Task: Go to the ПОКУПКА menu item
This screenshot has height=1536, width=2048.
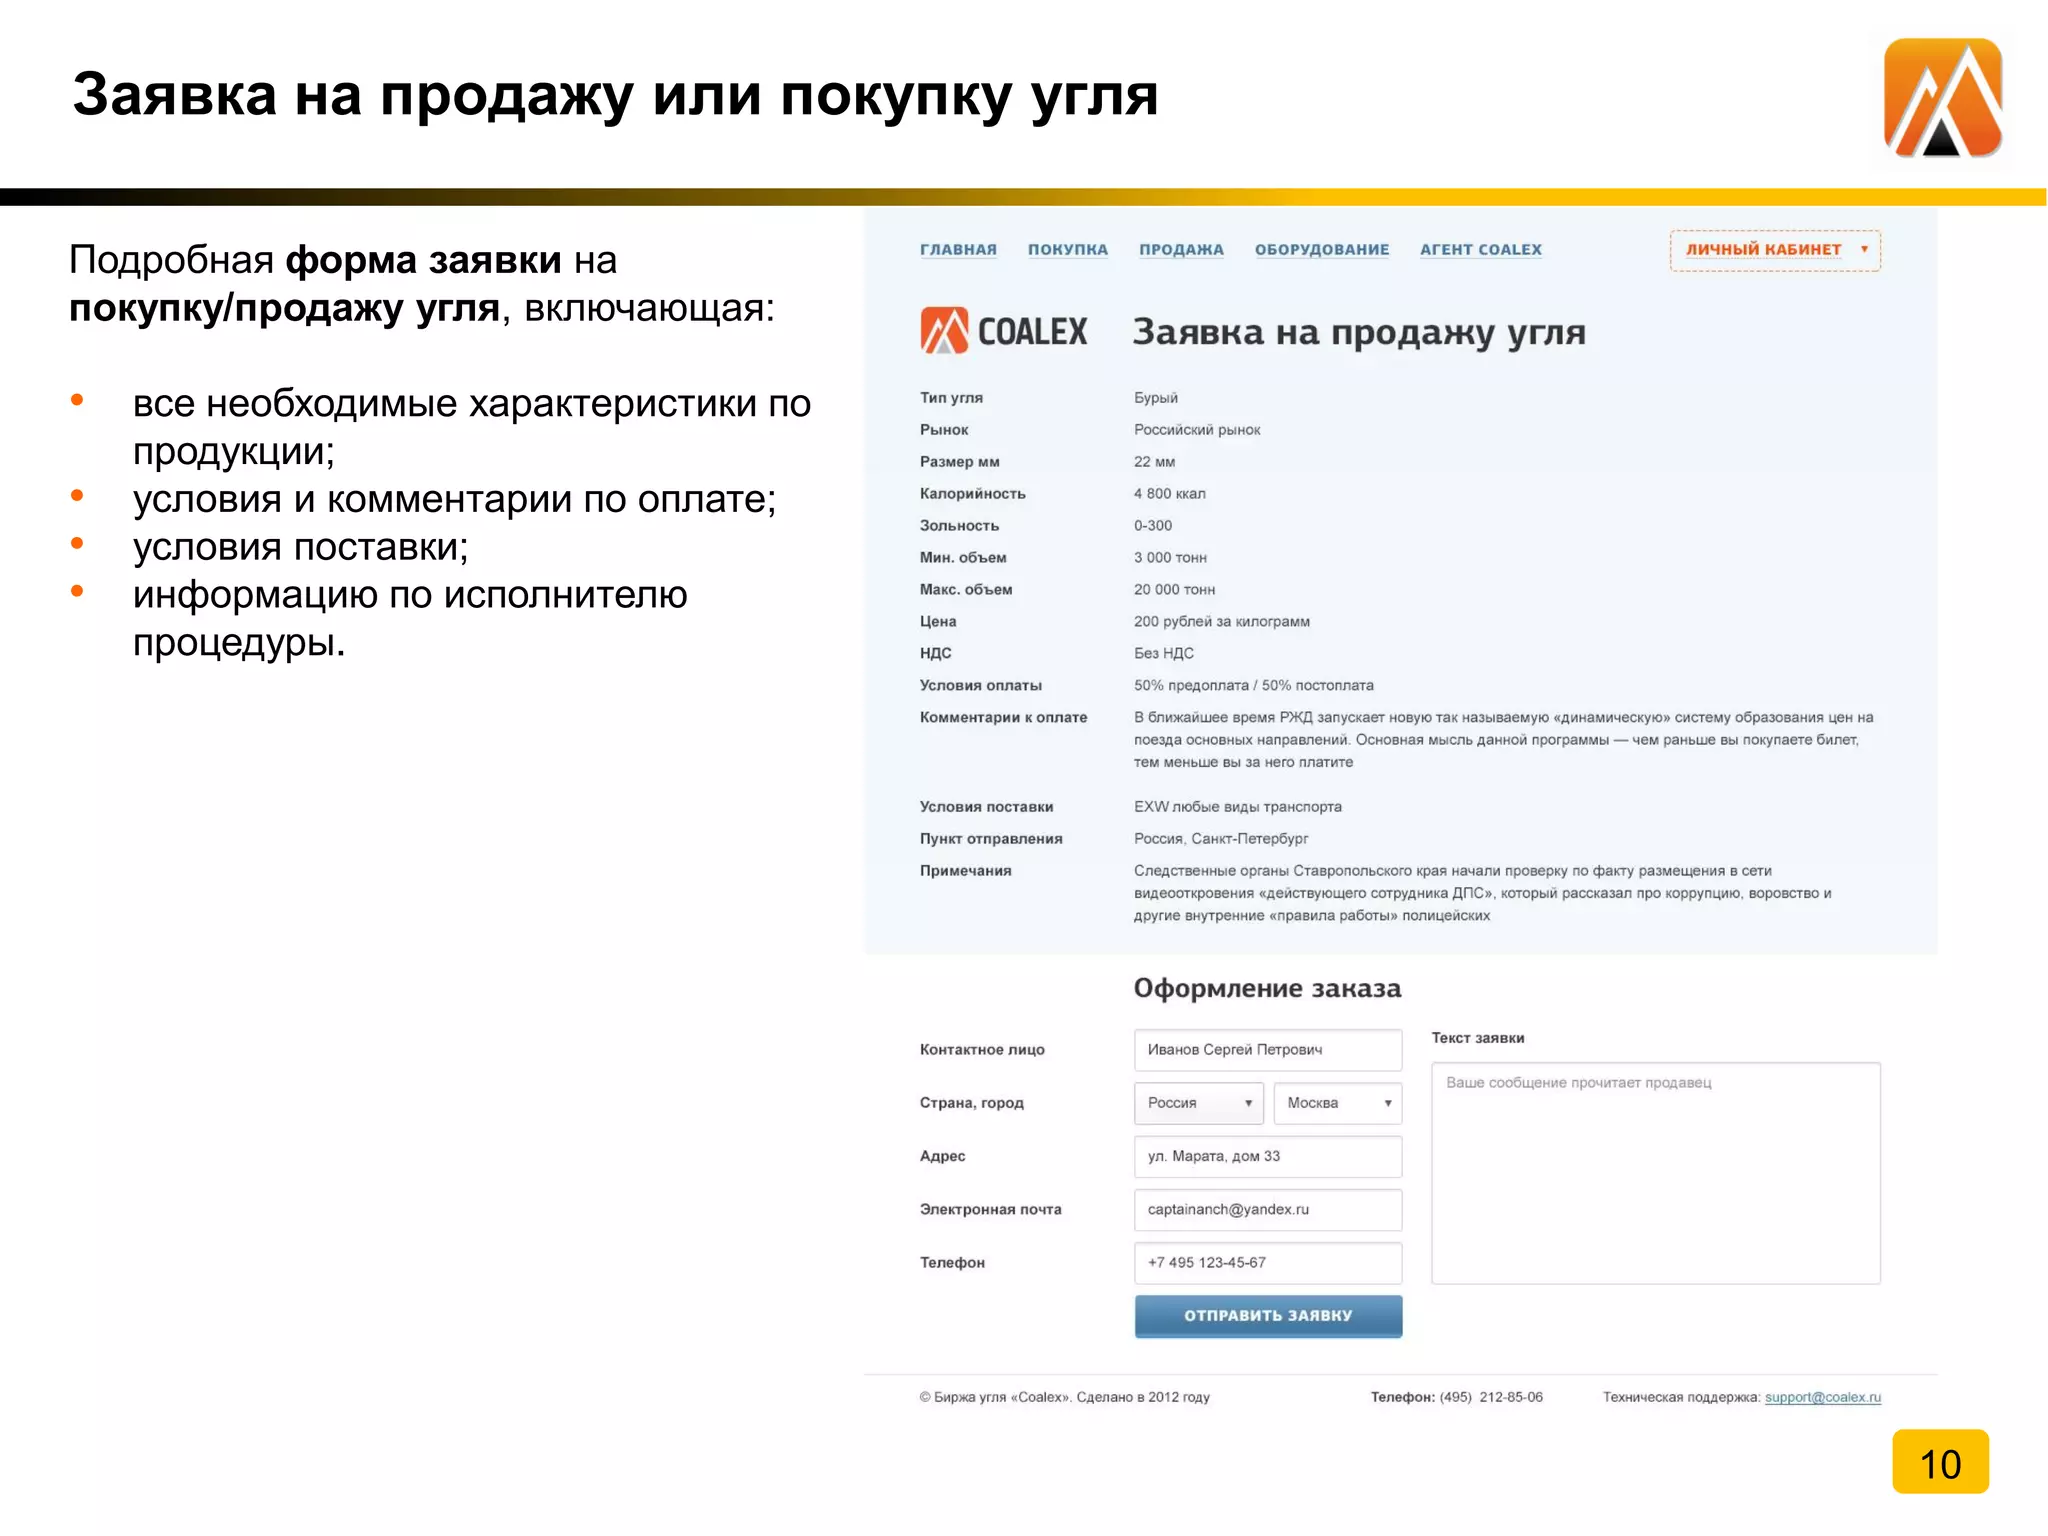Action: 1068,250
